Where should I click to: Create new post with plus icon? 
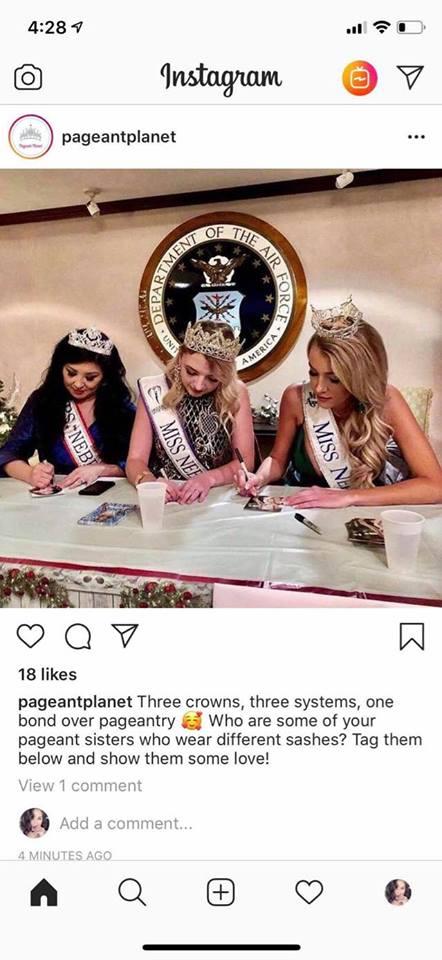coord(221,893)
